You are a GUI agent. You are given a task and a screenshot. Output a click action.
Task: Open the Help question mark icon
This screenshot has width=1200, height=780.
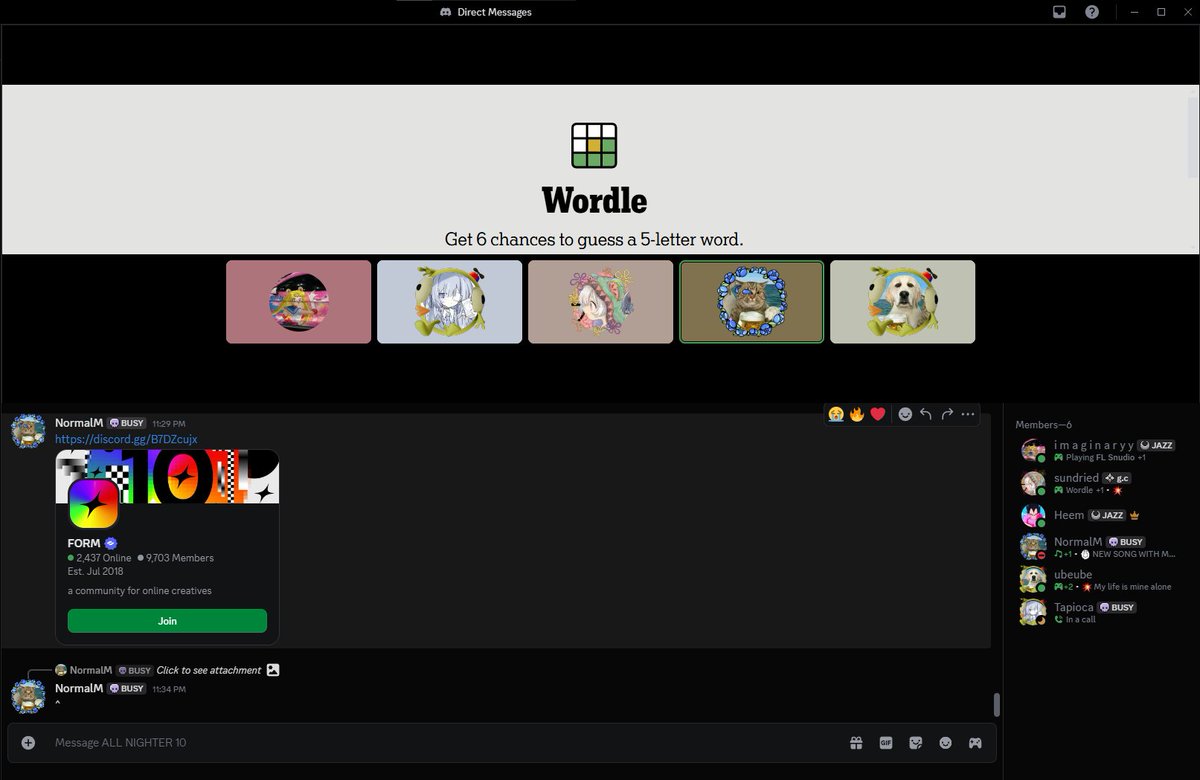click(1092, 12)
